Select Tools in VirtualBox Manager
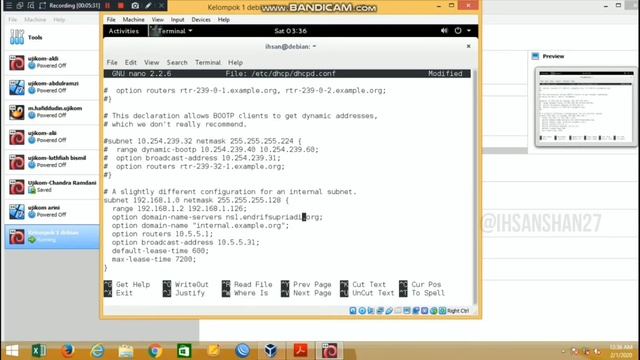Screen dimensions: 640x360 (x=51, y=38)
